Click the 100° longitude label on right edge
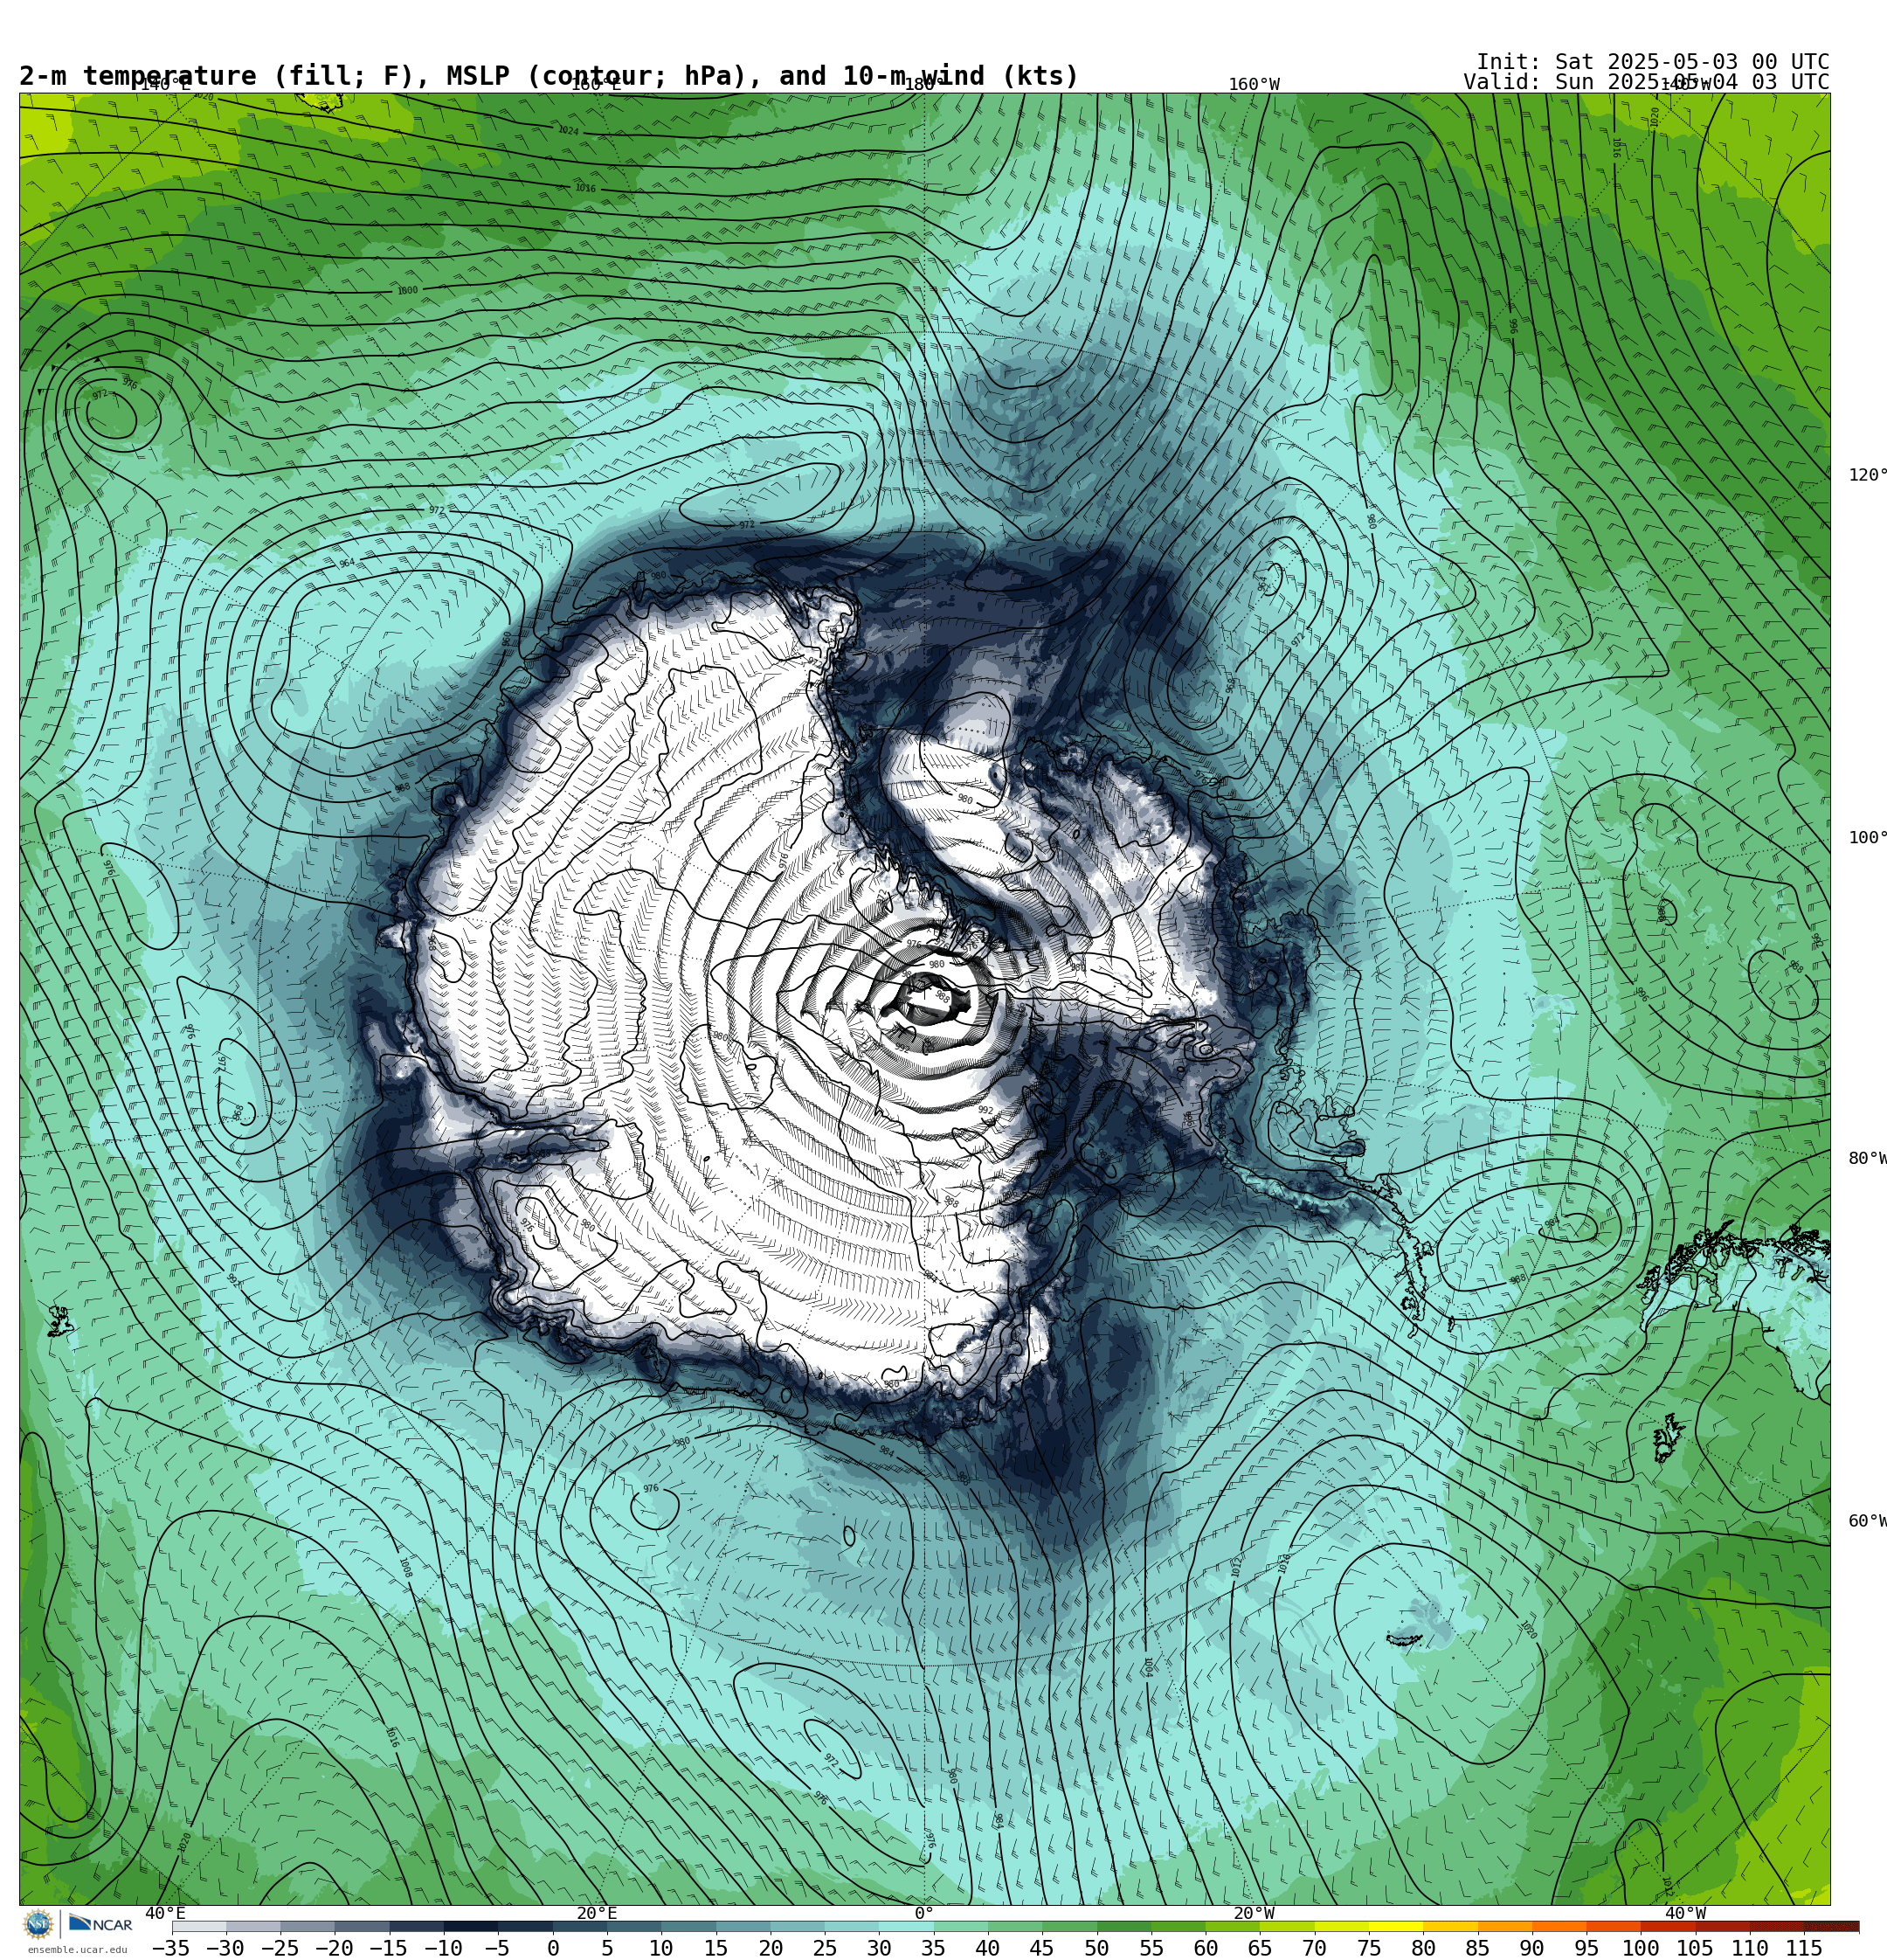The image size is (1887, 1960). 1867,838
